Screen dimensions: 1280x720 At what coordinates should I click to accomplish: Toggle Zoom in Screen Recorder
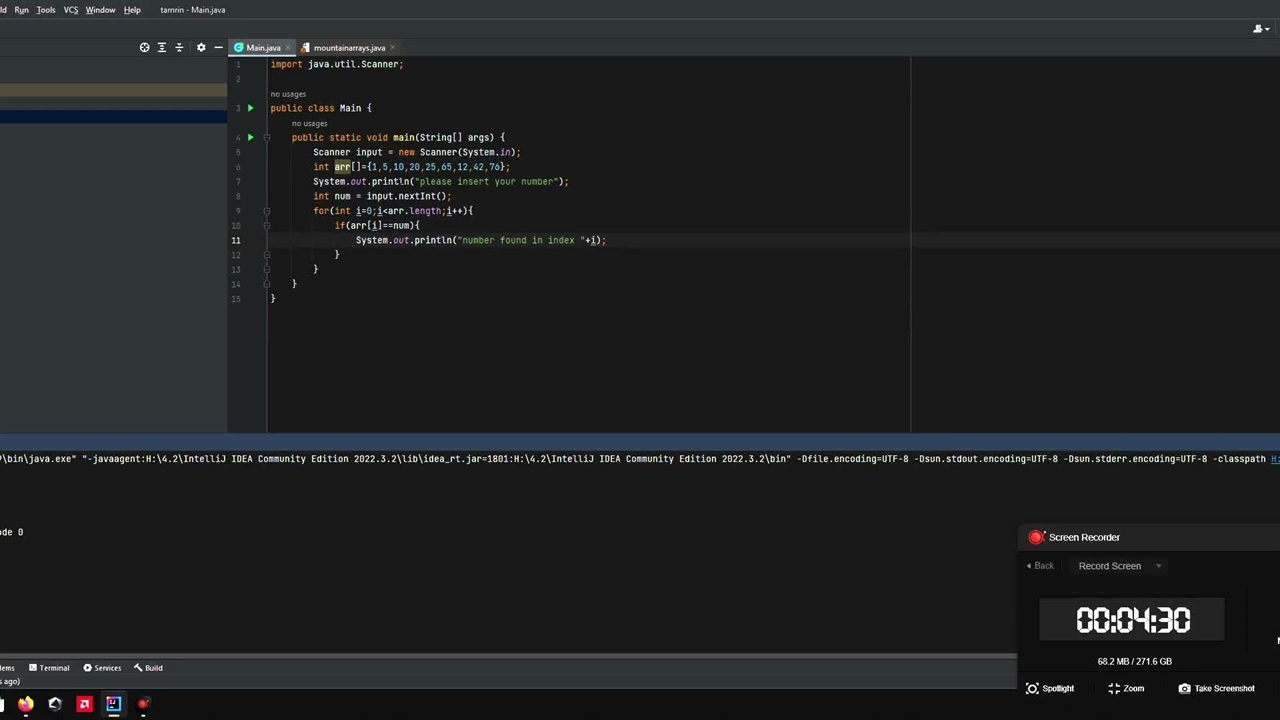[x=1126, y=688]
